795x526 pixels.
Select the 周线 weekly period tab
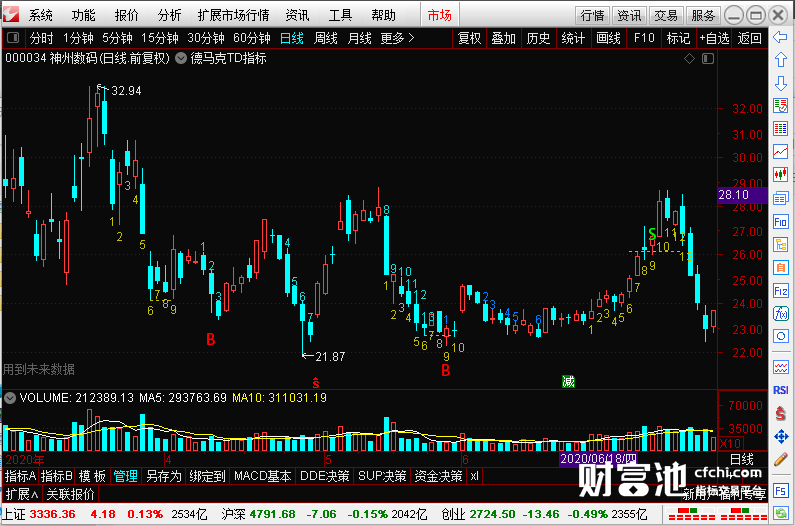click(x=326, y=38)
